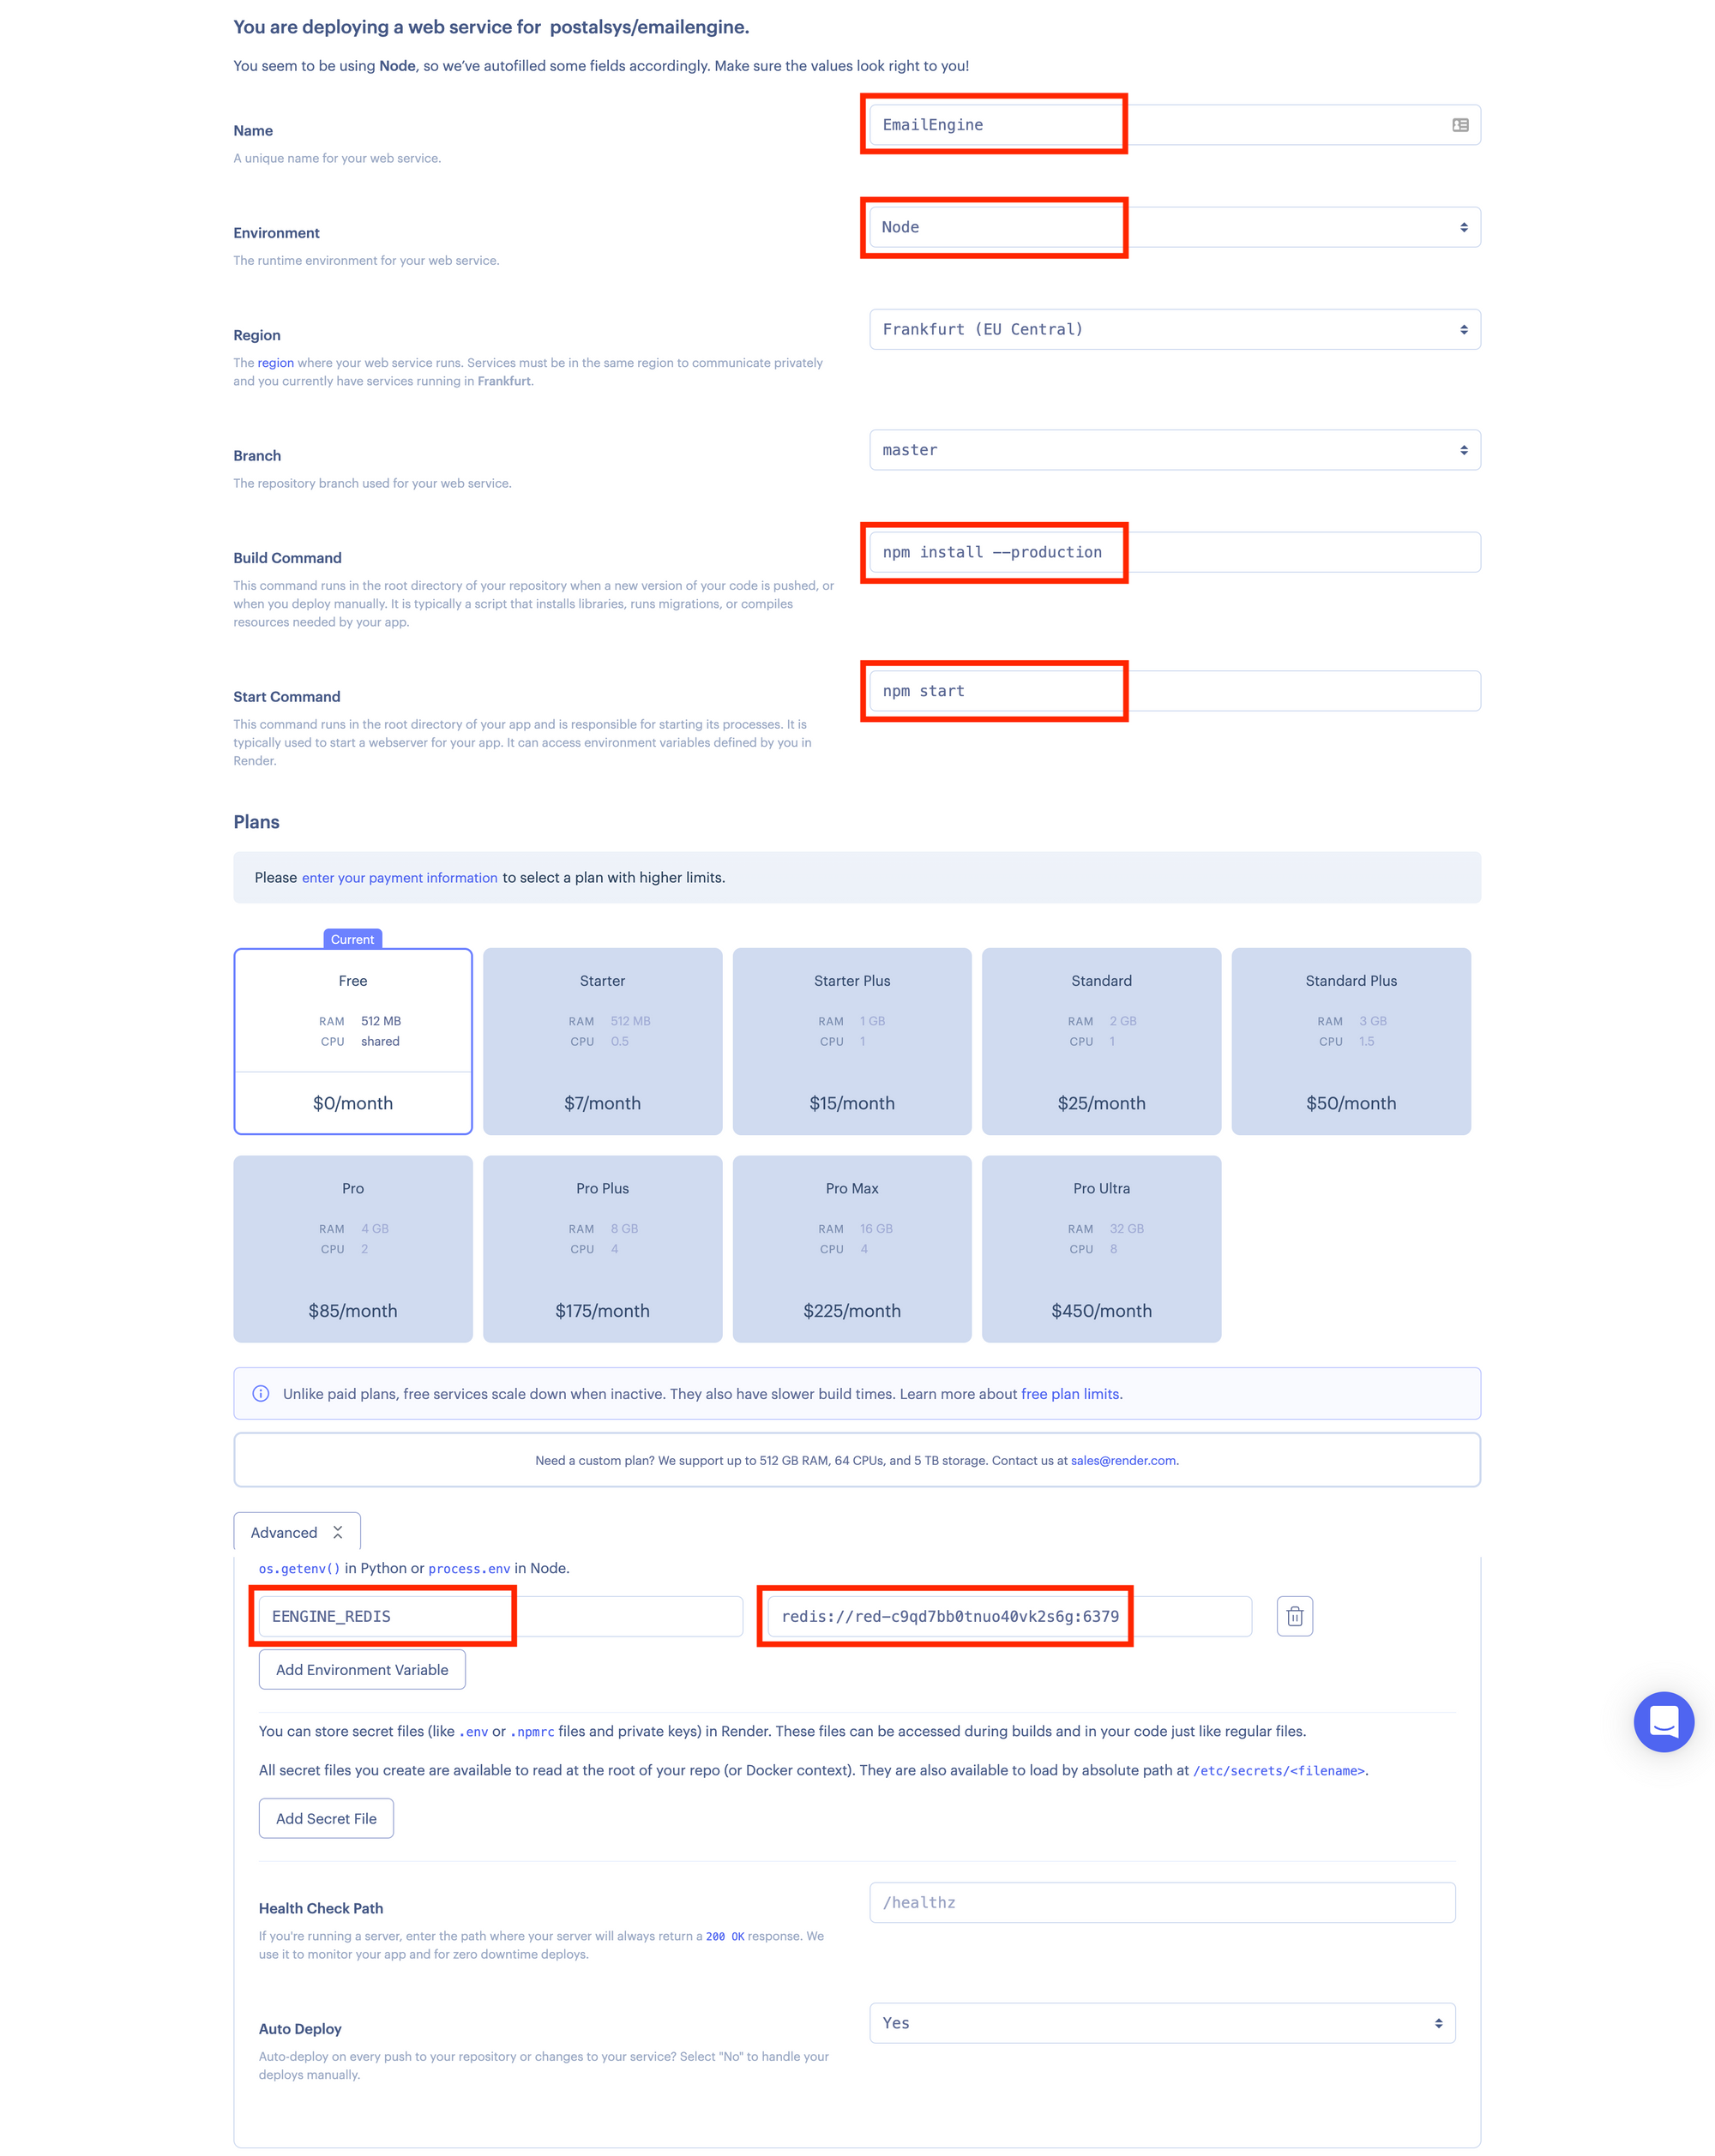Image resolution: width=1715 pixels, height=2156 pixels.
Task: Select the Free plan card
Action: click(353, 1041)
